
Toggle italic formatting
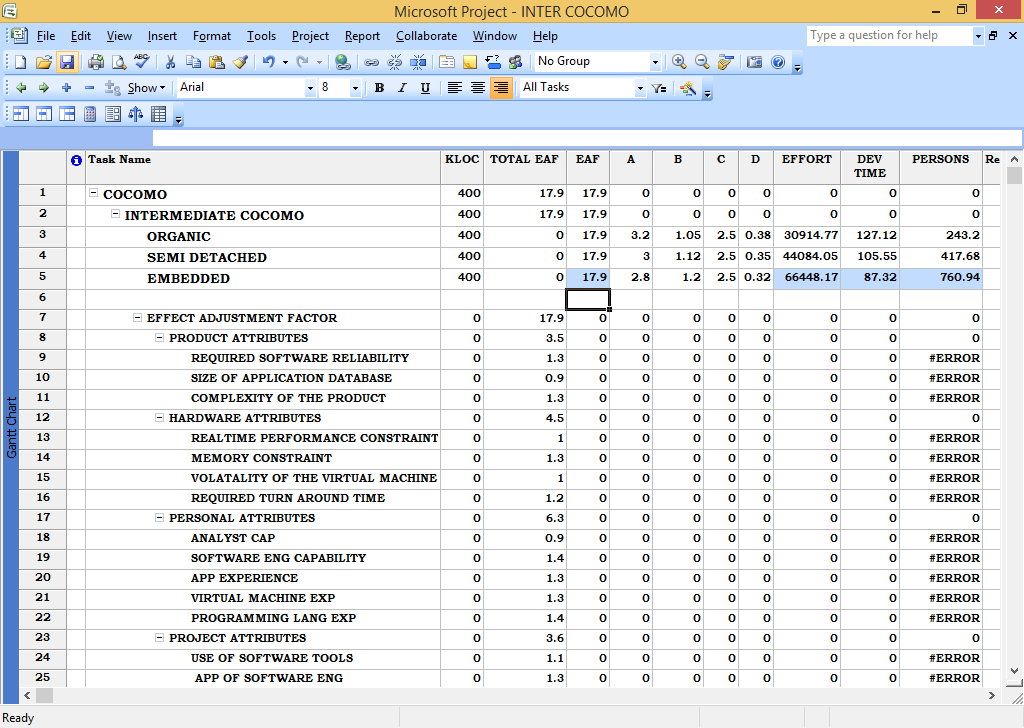(x=402, y=88)
